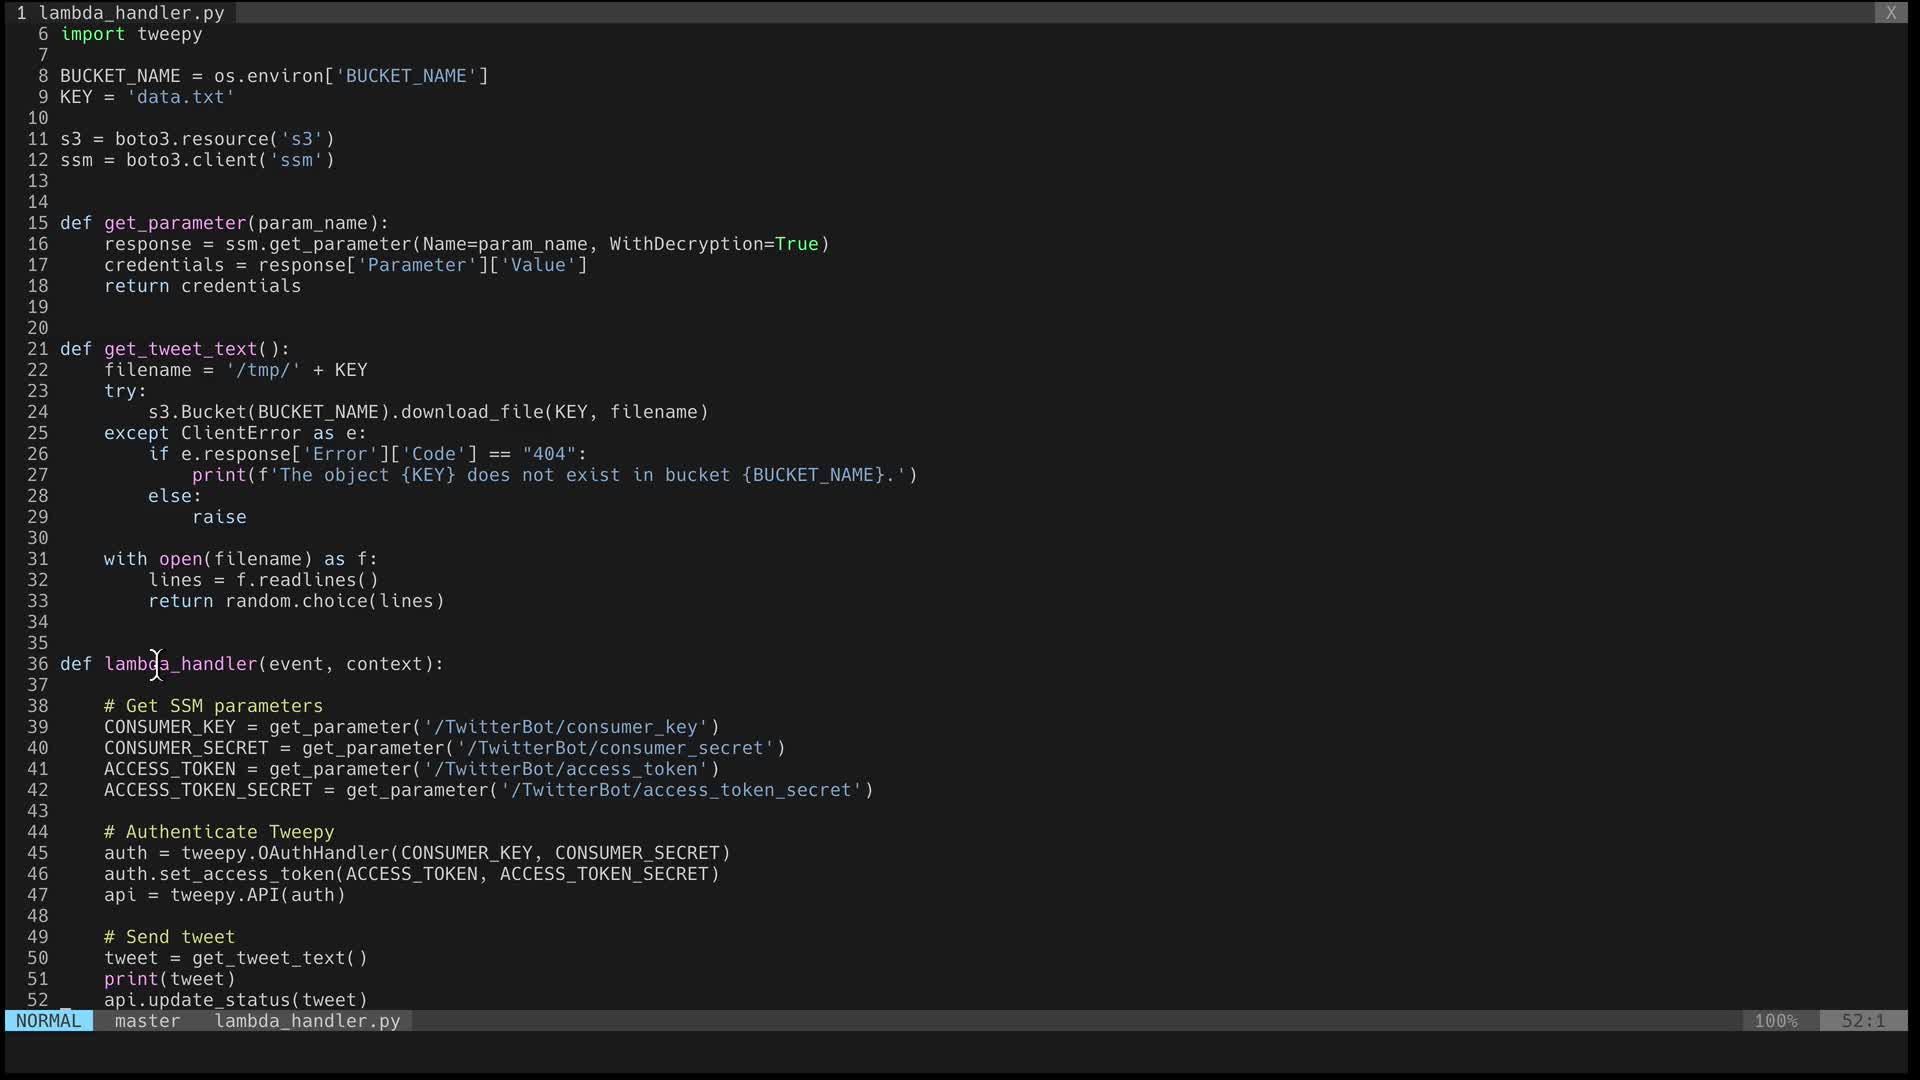Image resolution: width=1920 pixels, height=1080 pixels.
Task: Click the api.update_status(tweet) call
Action: pos(235,1000)
